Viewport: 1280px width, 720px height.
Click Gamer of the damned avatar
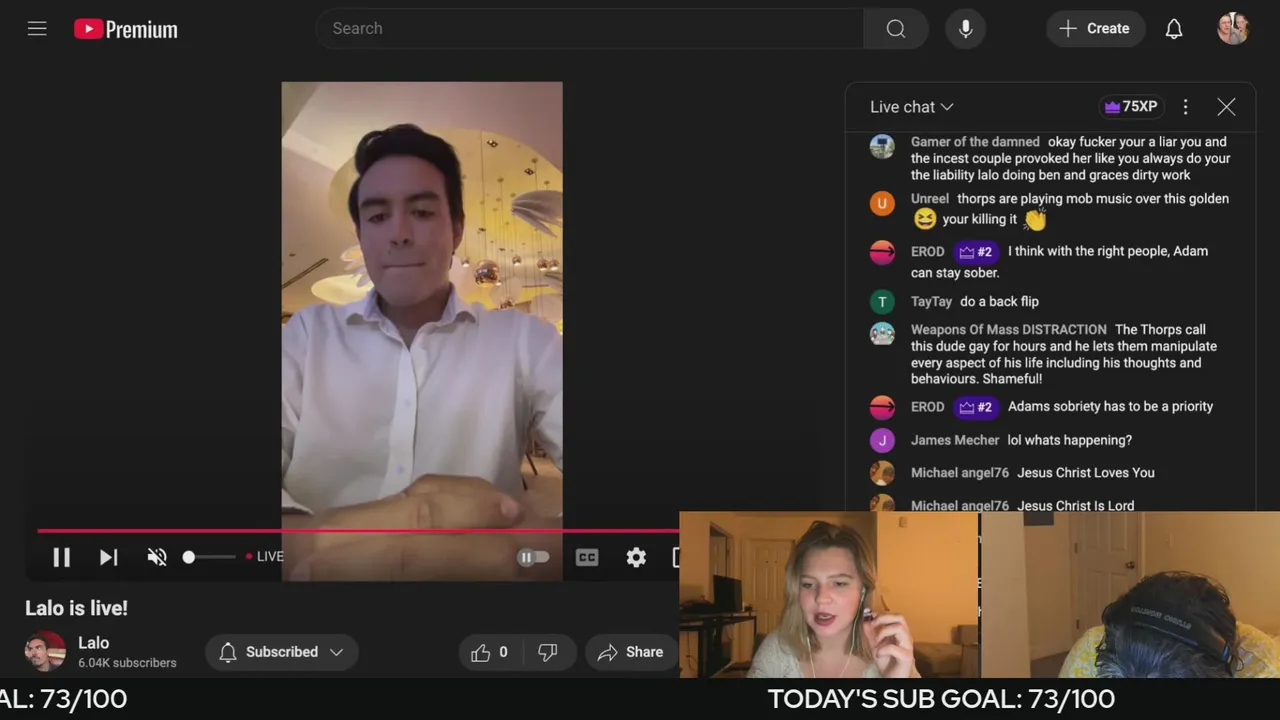point(882,147)
